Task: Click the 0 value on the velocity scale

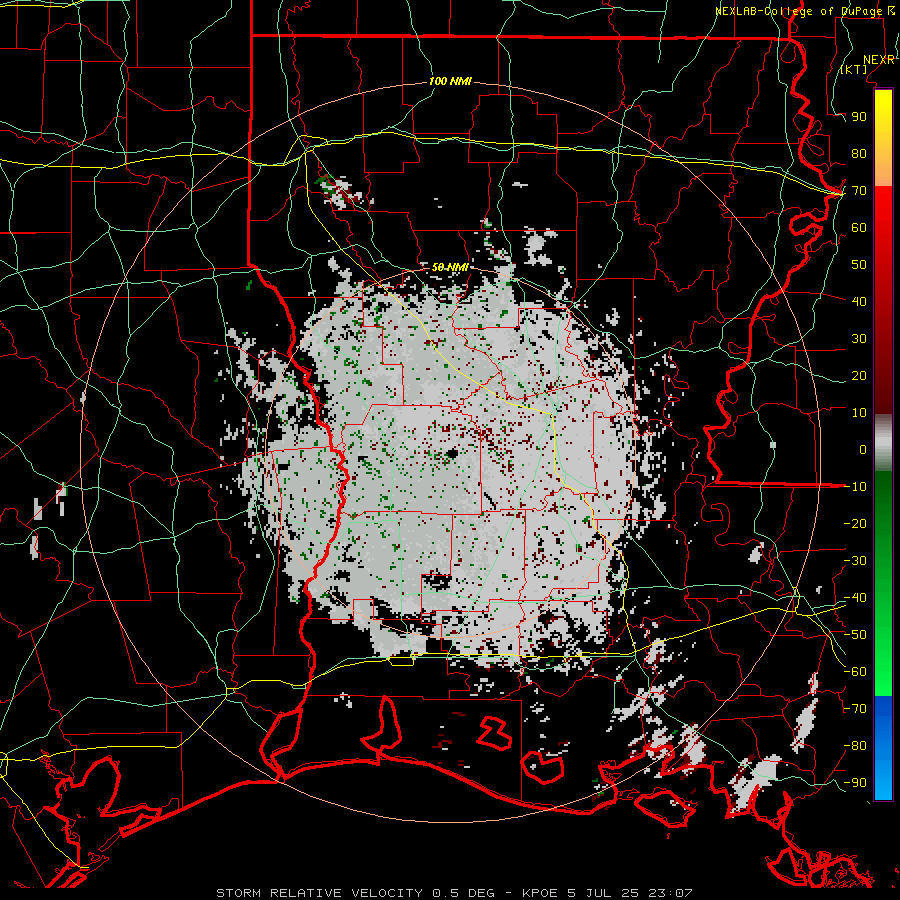Action: 863,450
